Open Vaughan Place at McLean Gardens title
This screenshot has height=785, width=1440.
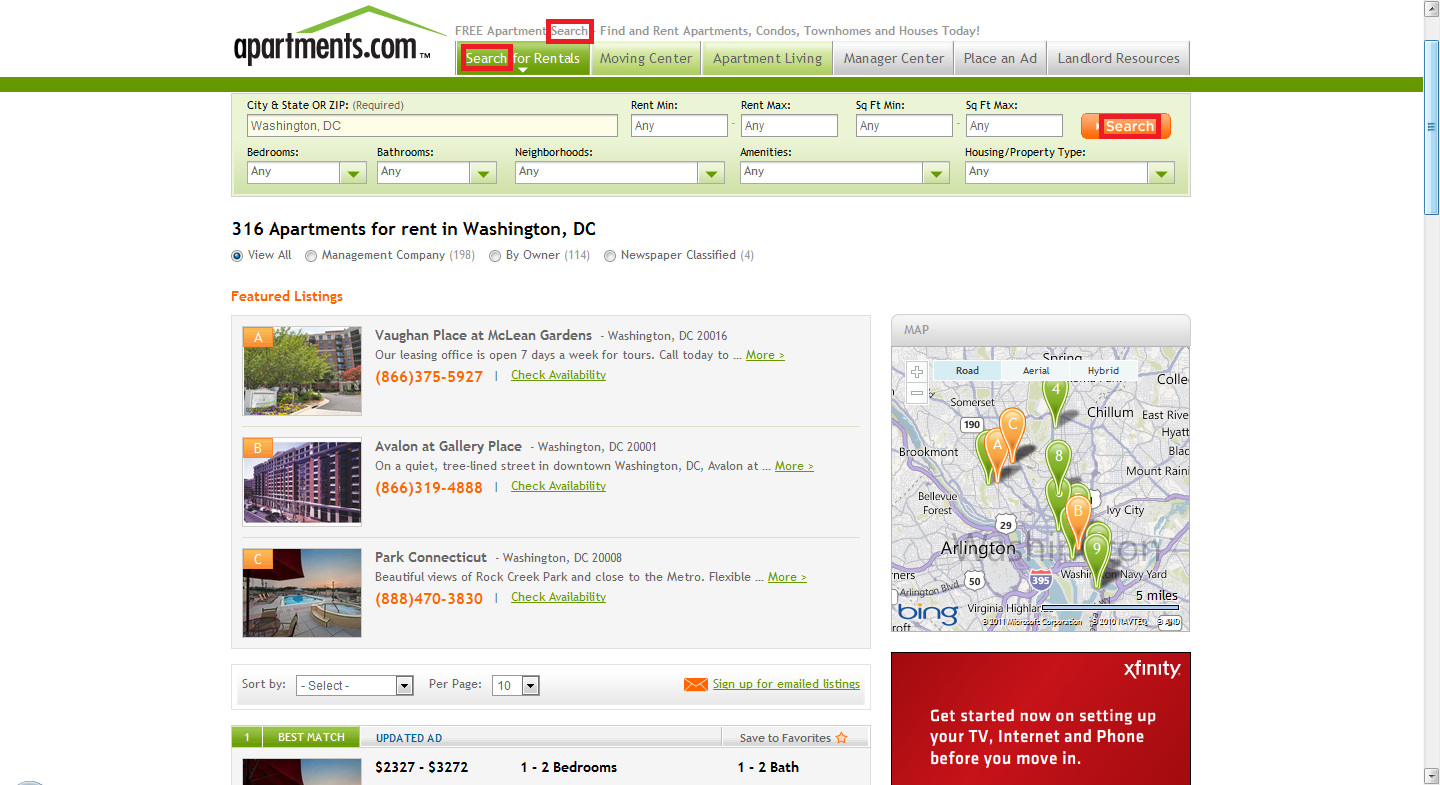point(483,335)
